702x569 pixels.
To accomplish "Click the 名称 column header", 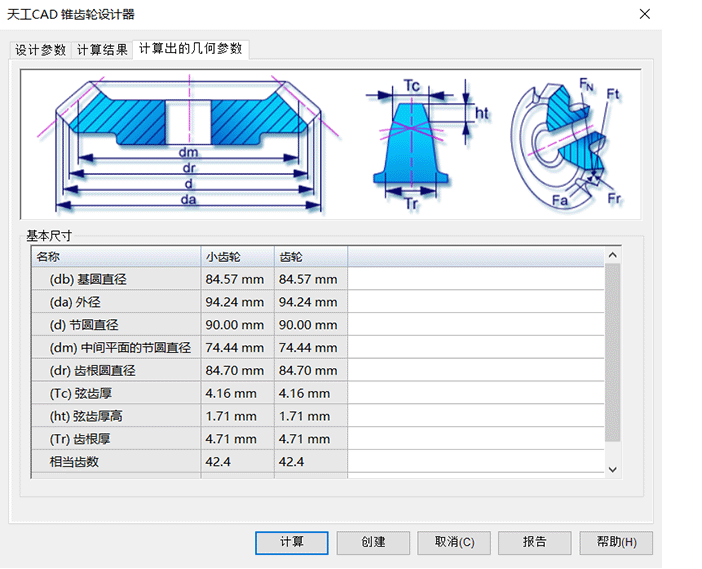I will (116, 257).
